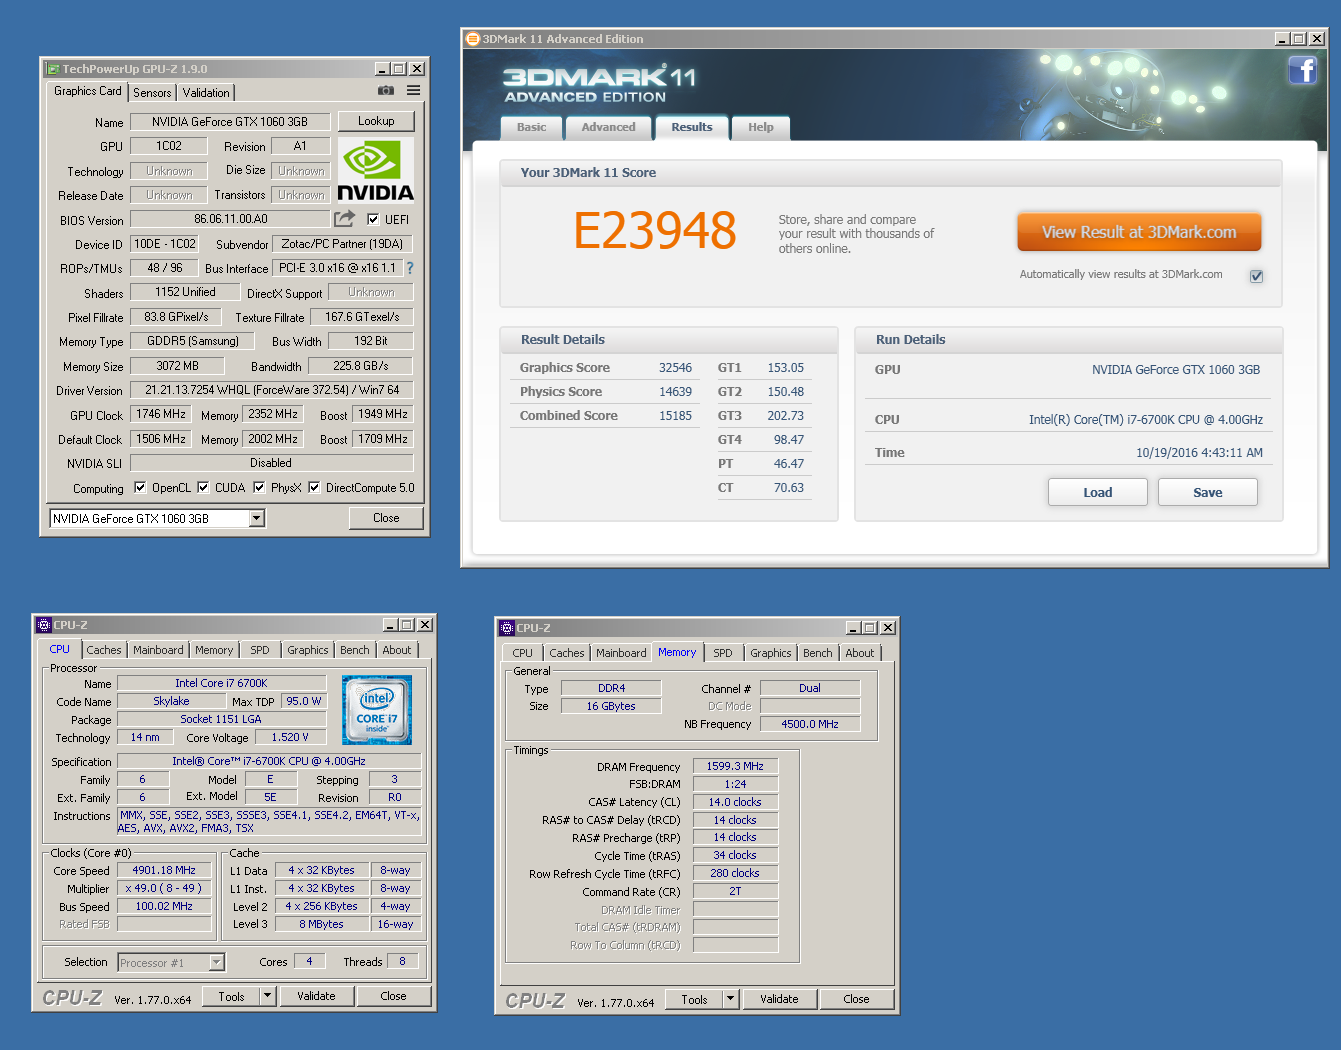
Task: Click the GPU name field in GPU-Z
Action: [x=230, y=122]
